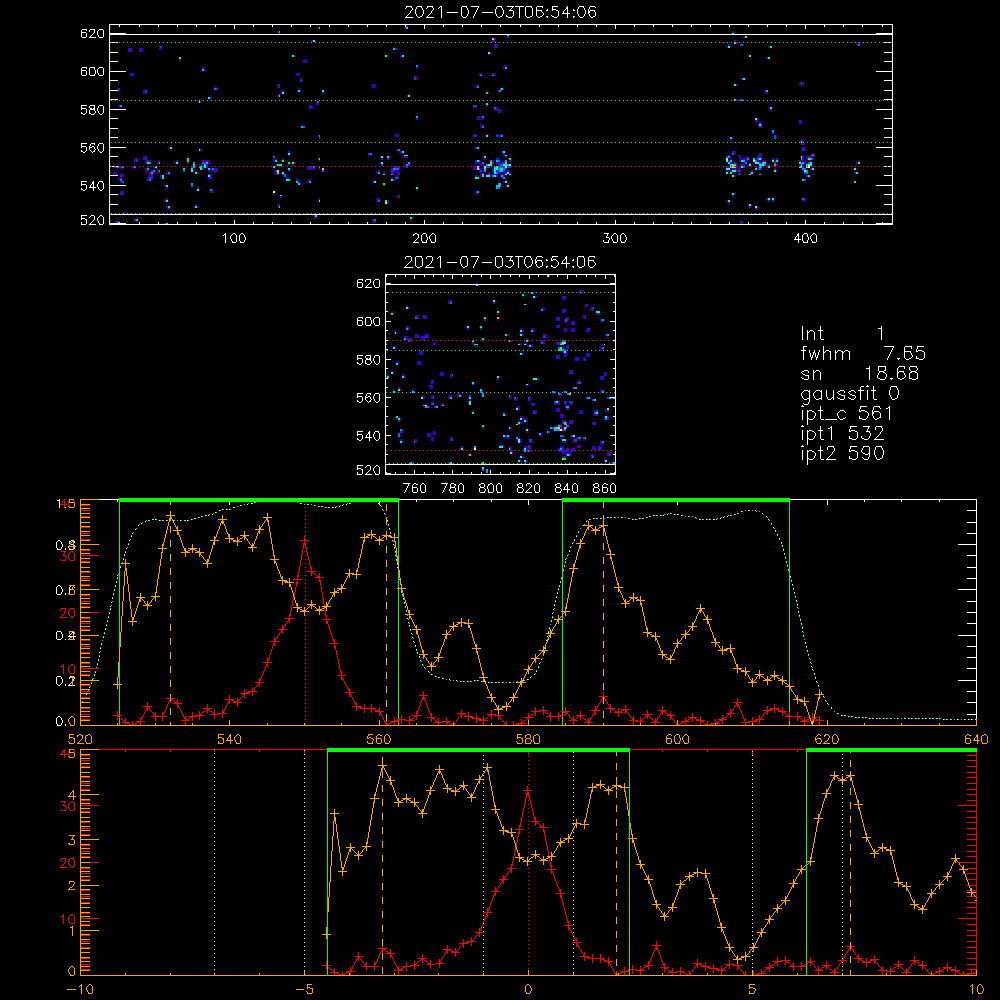Viewport: 1000px width, 1000px height.
Task: Click the x-axis label 580 on profile plot
Action: (528, 739)
